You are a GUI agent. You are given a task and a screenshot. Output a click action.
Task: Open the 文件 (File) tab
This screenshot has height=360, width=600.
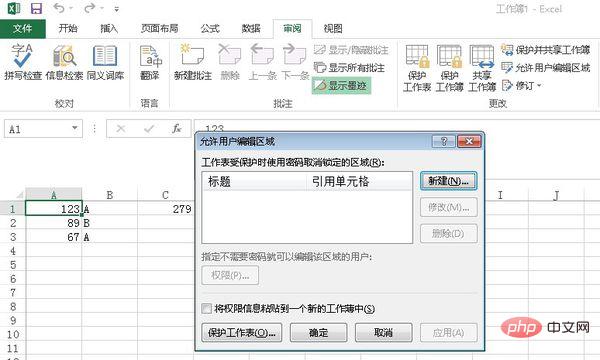[23, 29]
